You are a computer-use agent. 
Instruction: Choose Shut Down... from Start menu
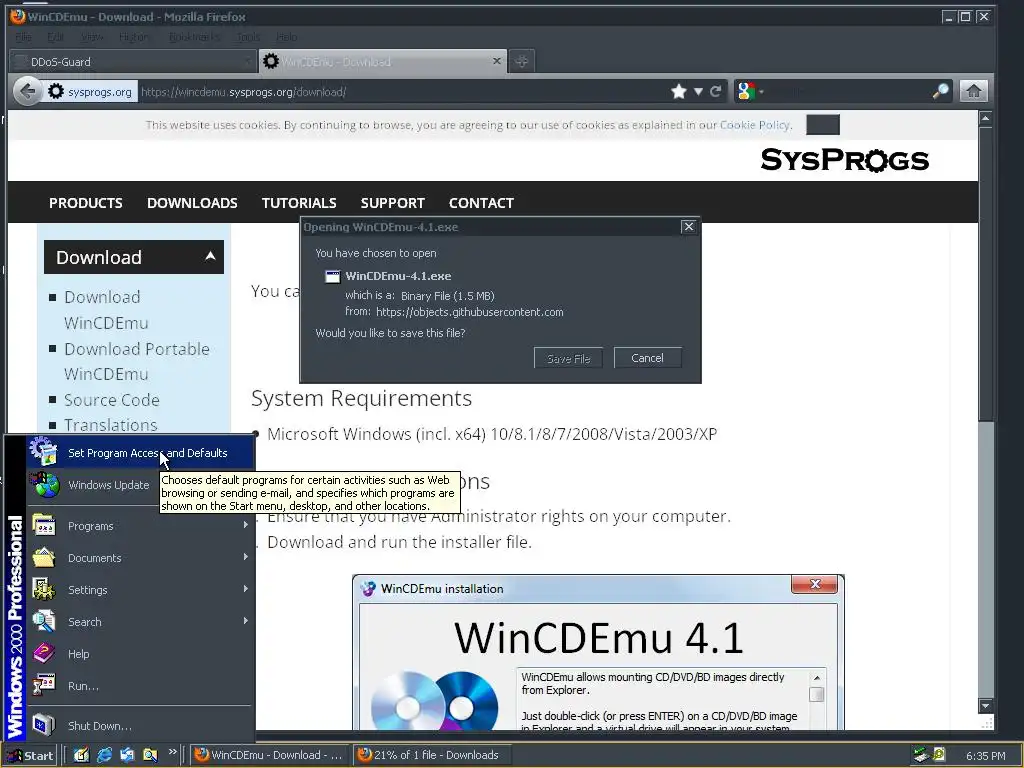[x=140, y=726]
